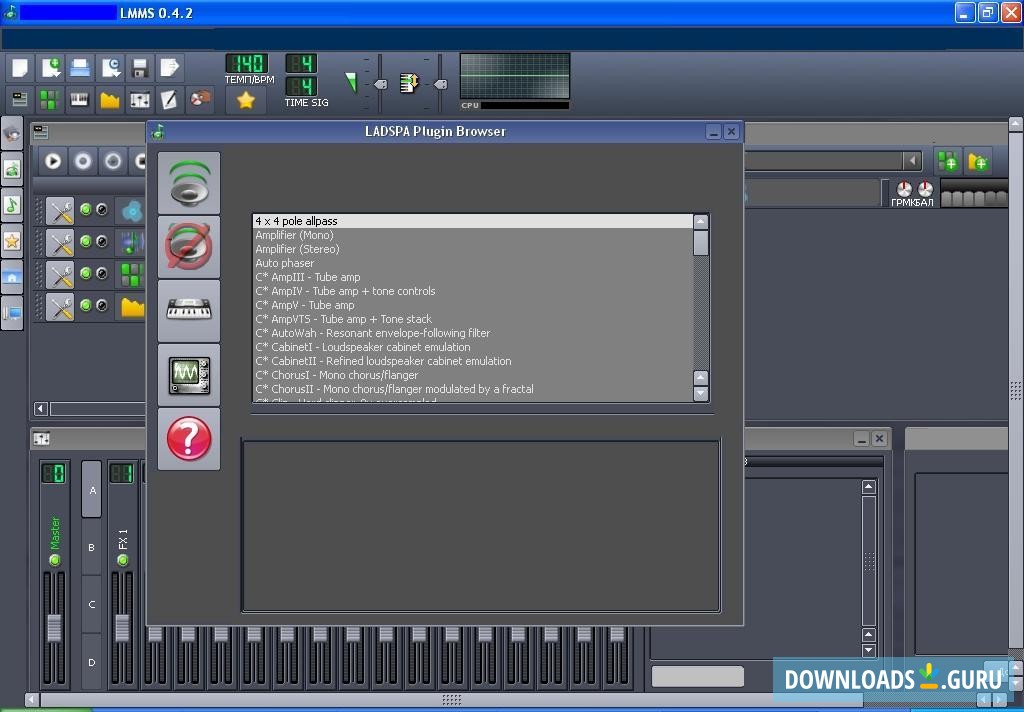View LADSPA instrument plugins

pyautogui.click(x=189, y=310)
